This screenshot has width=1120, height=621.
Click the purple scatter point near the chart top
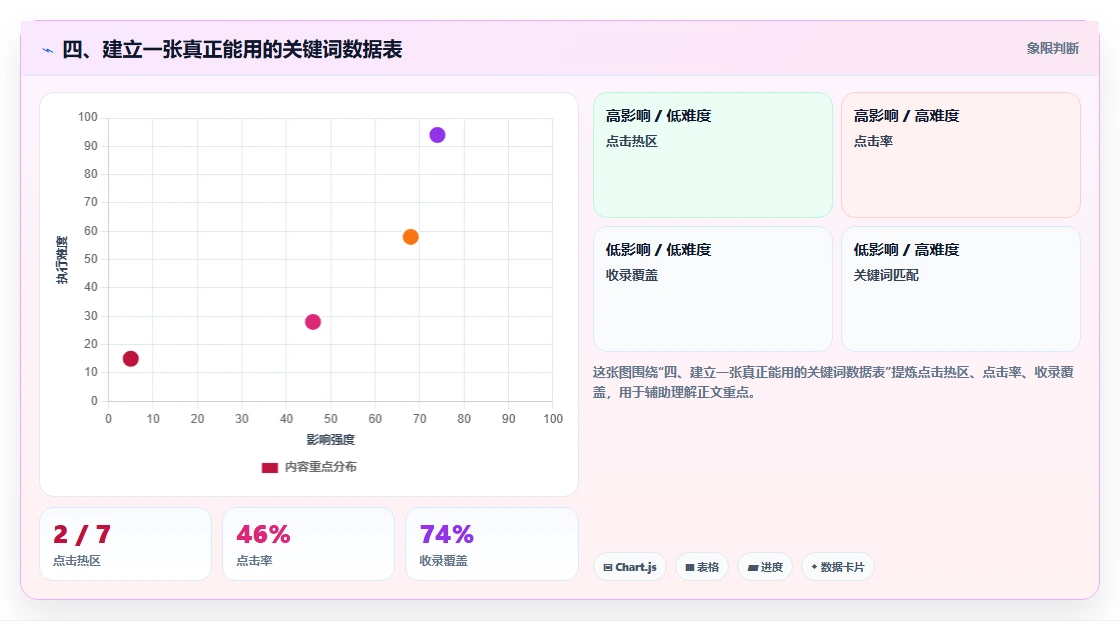click(x=437, y=135)
